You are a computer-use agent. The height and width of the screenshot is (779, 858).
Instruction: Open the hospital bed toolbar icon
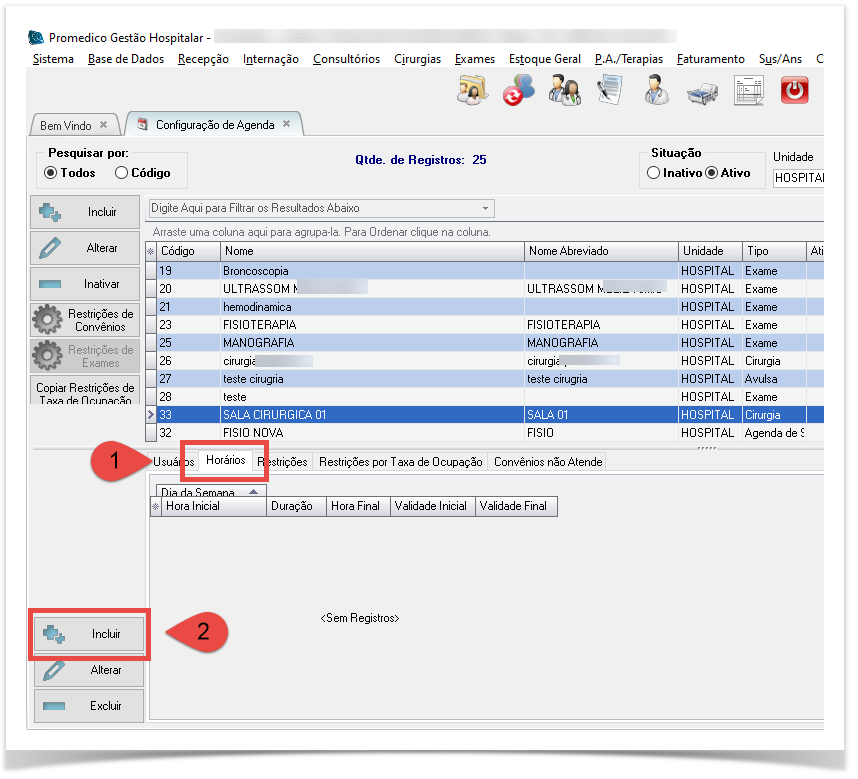[x=702, y=93]
